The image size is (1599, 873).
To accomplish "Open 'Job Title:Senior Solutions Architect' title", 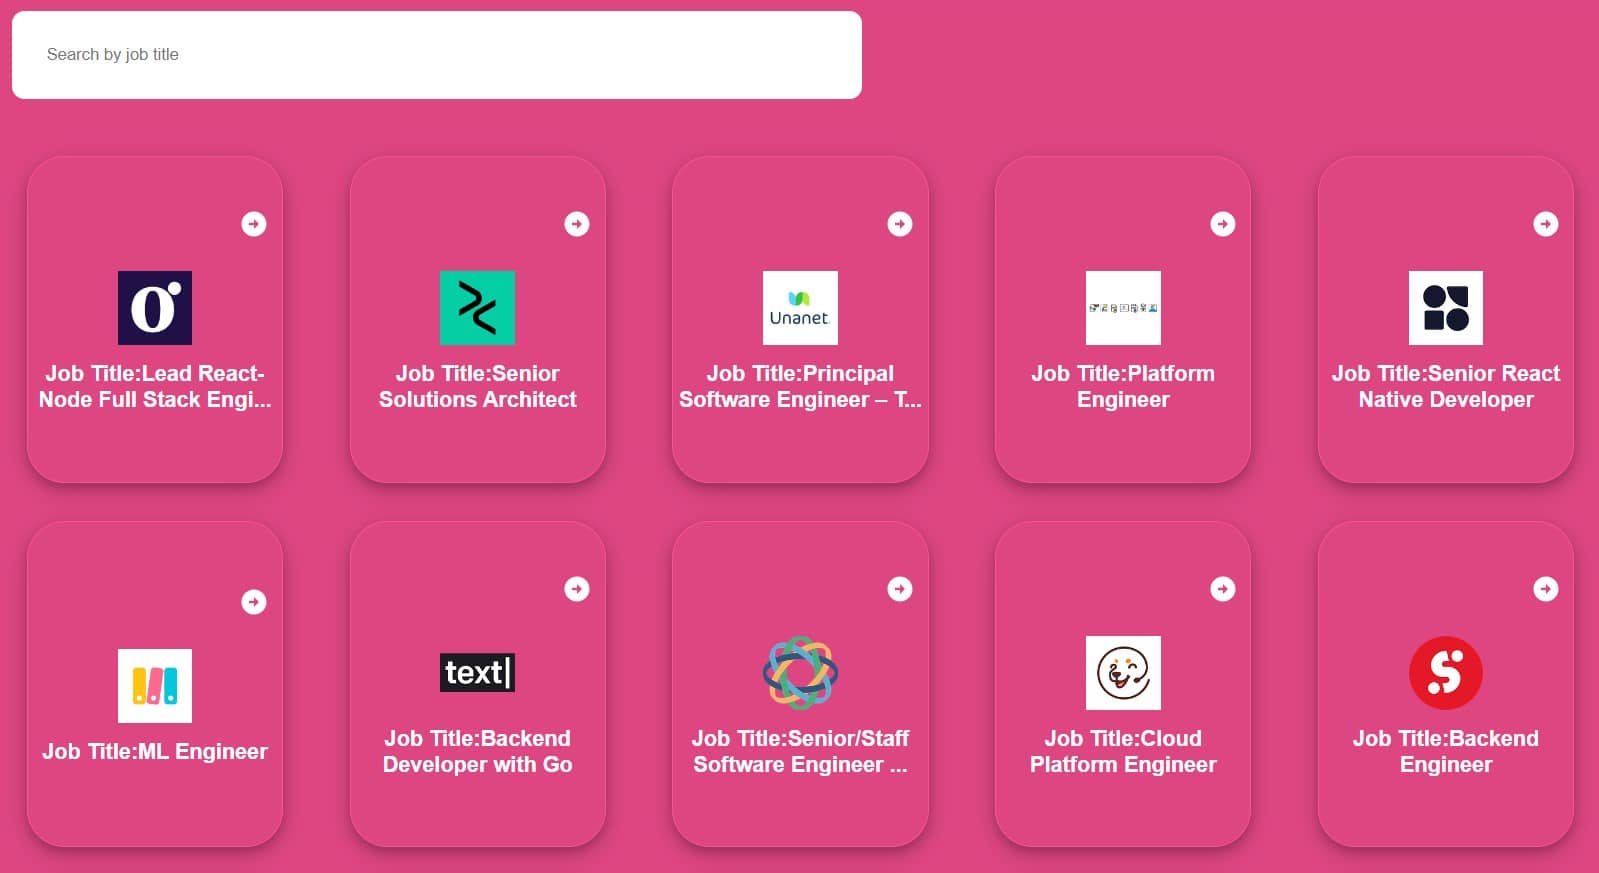I will 478,386.
